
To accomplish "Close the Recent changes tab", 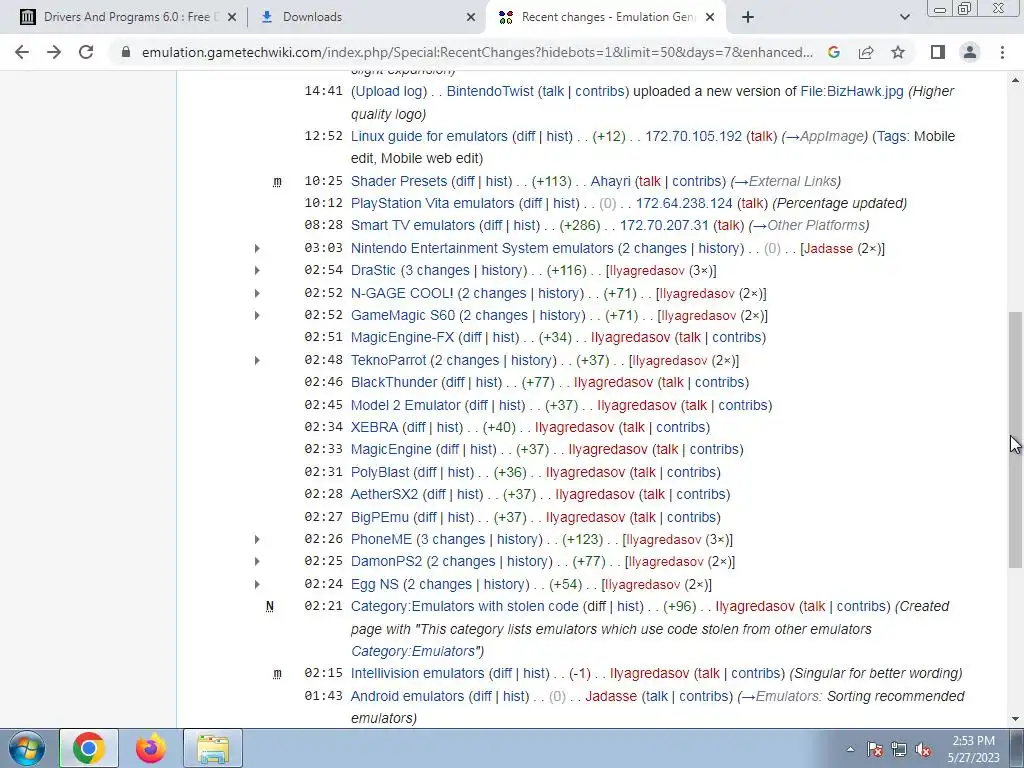I will point(711,17).
